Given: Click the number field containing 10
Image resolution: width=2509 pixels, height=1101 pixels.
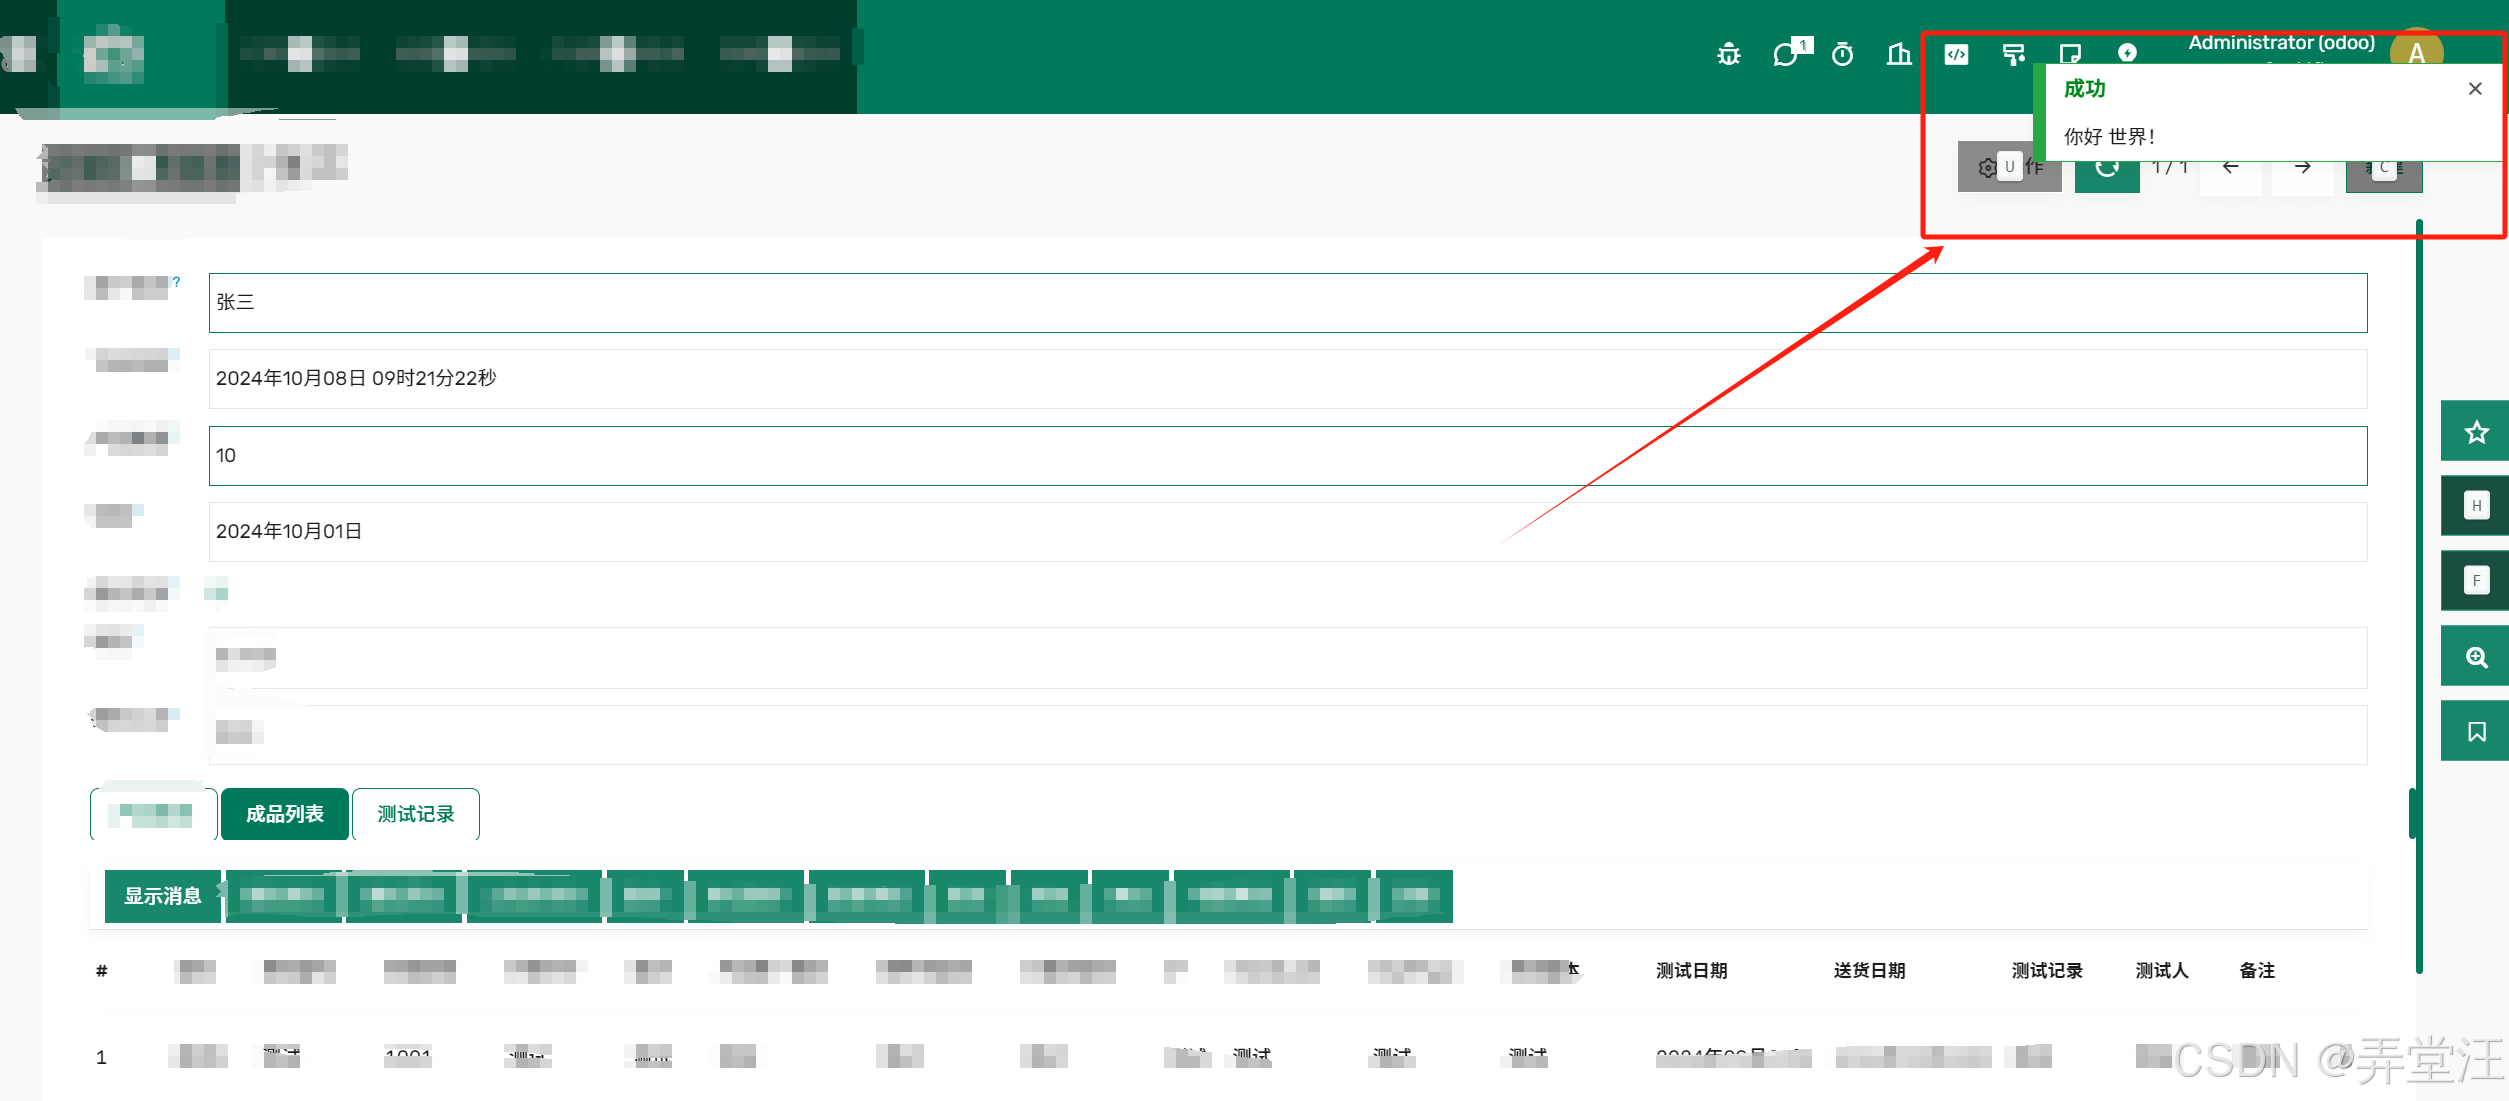Looking at the screenshot, I should (x=1287, y=456).
